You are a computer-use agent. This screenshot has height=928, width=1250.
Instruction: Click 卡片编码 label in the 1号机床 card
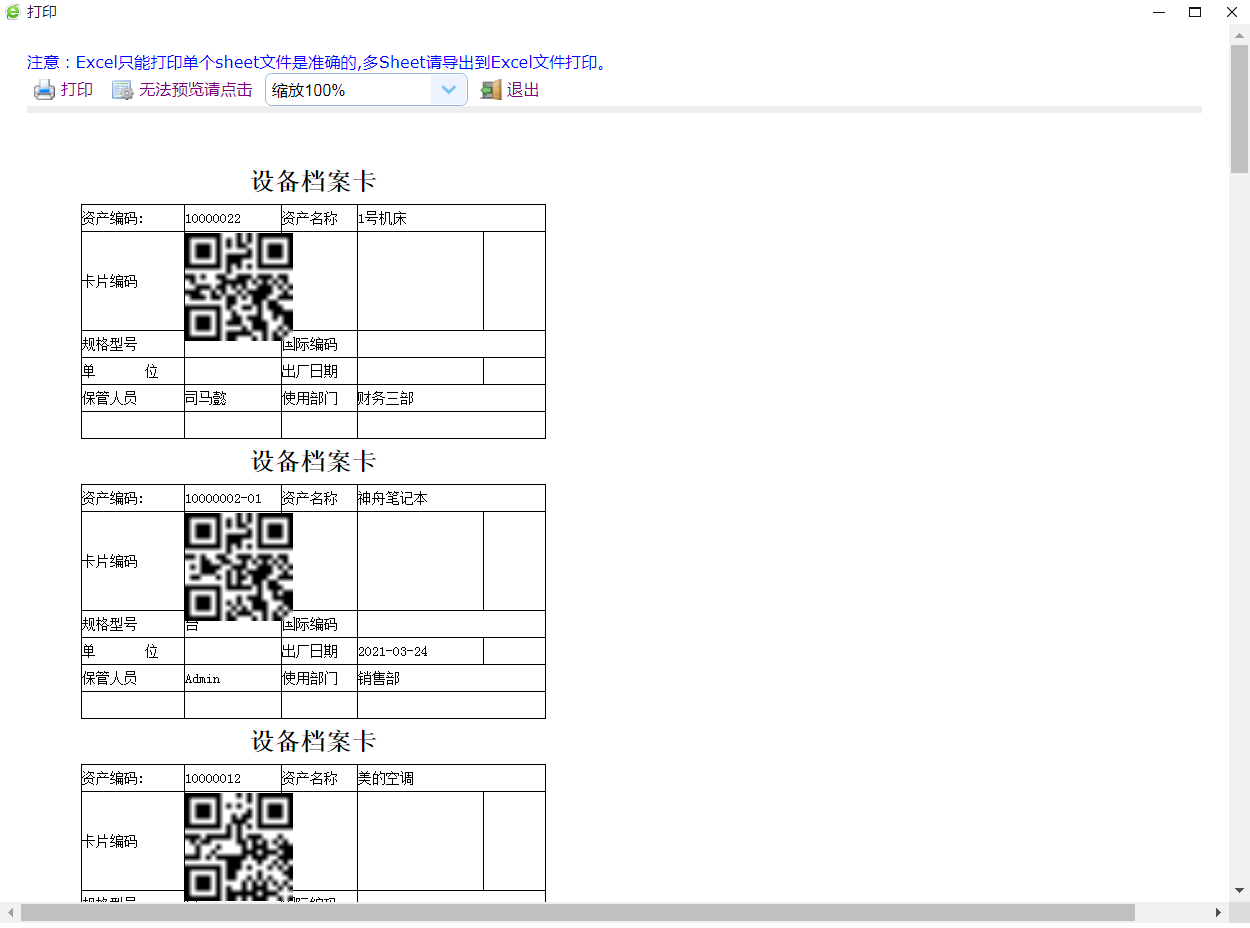point(110,281)
